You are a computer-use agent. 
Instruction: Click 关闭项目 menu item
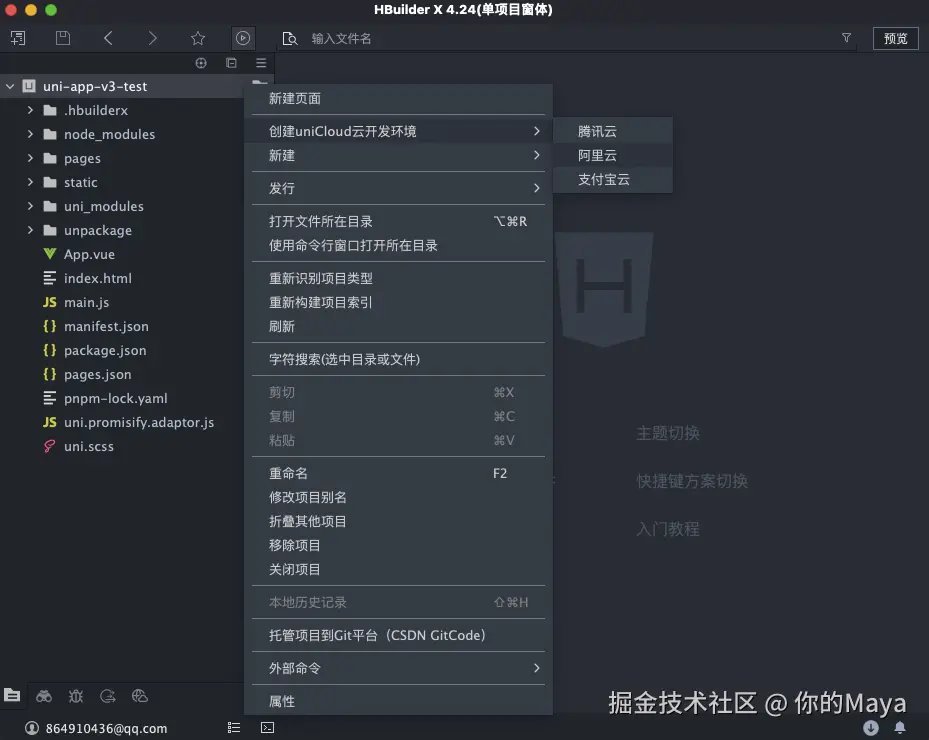pos(398,569)
